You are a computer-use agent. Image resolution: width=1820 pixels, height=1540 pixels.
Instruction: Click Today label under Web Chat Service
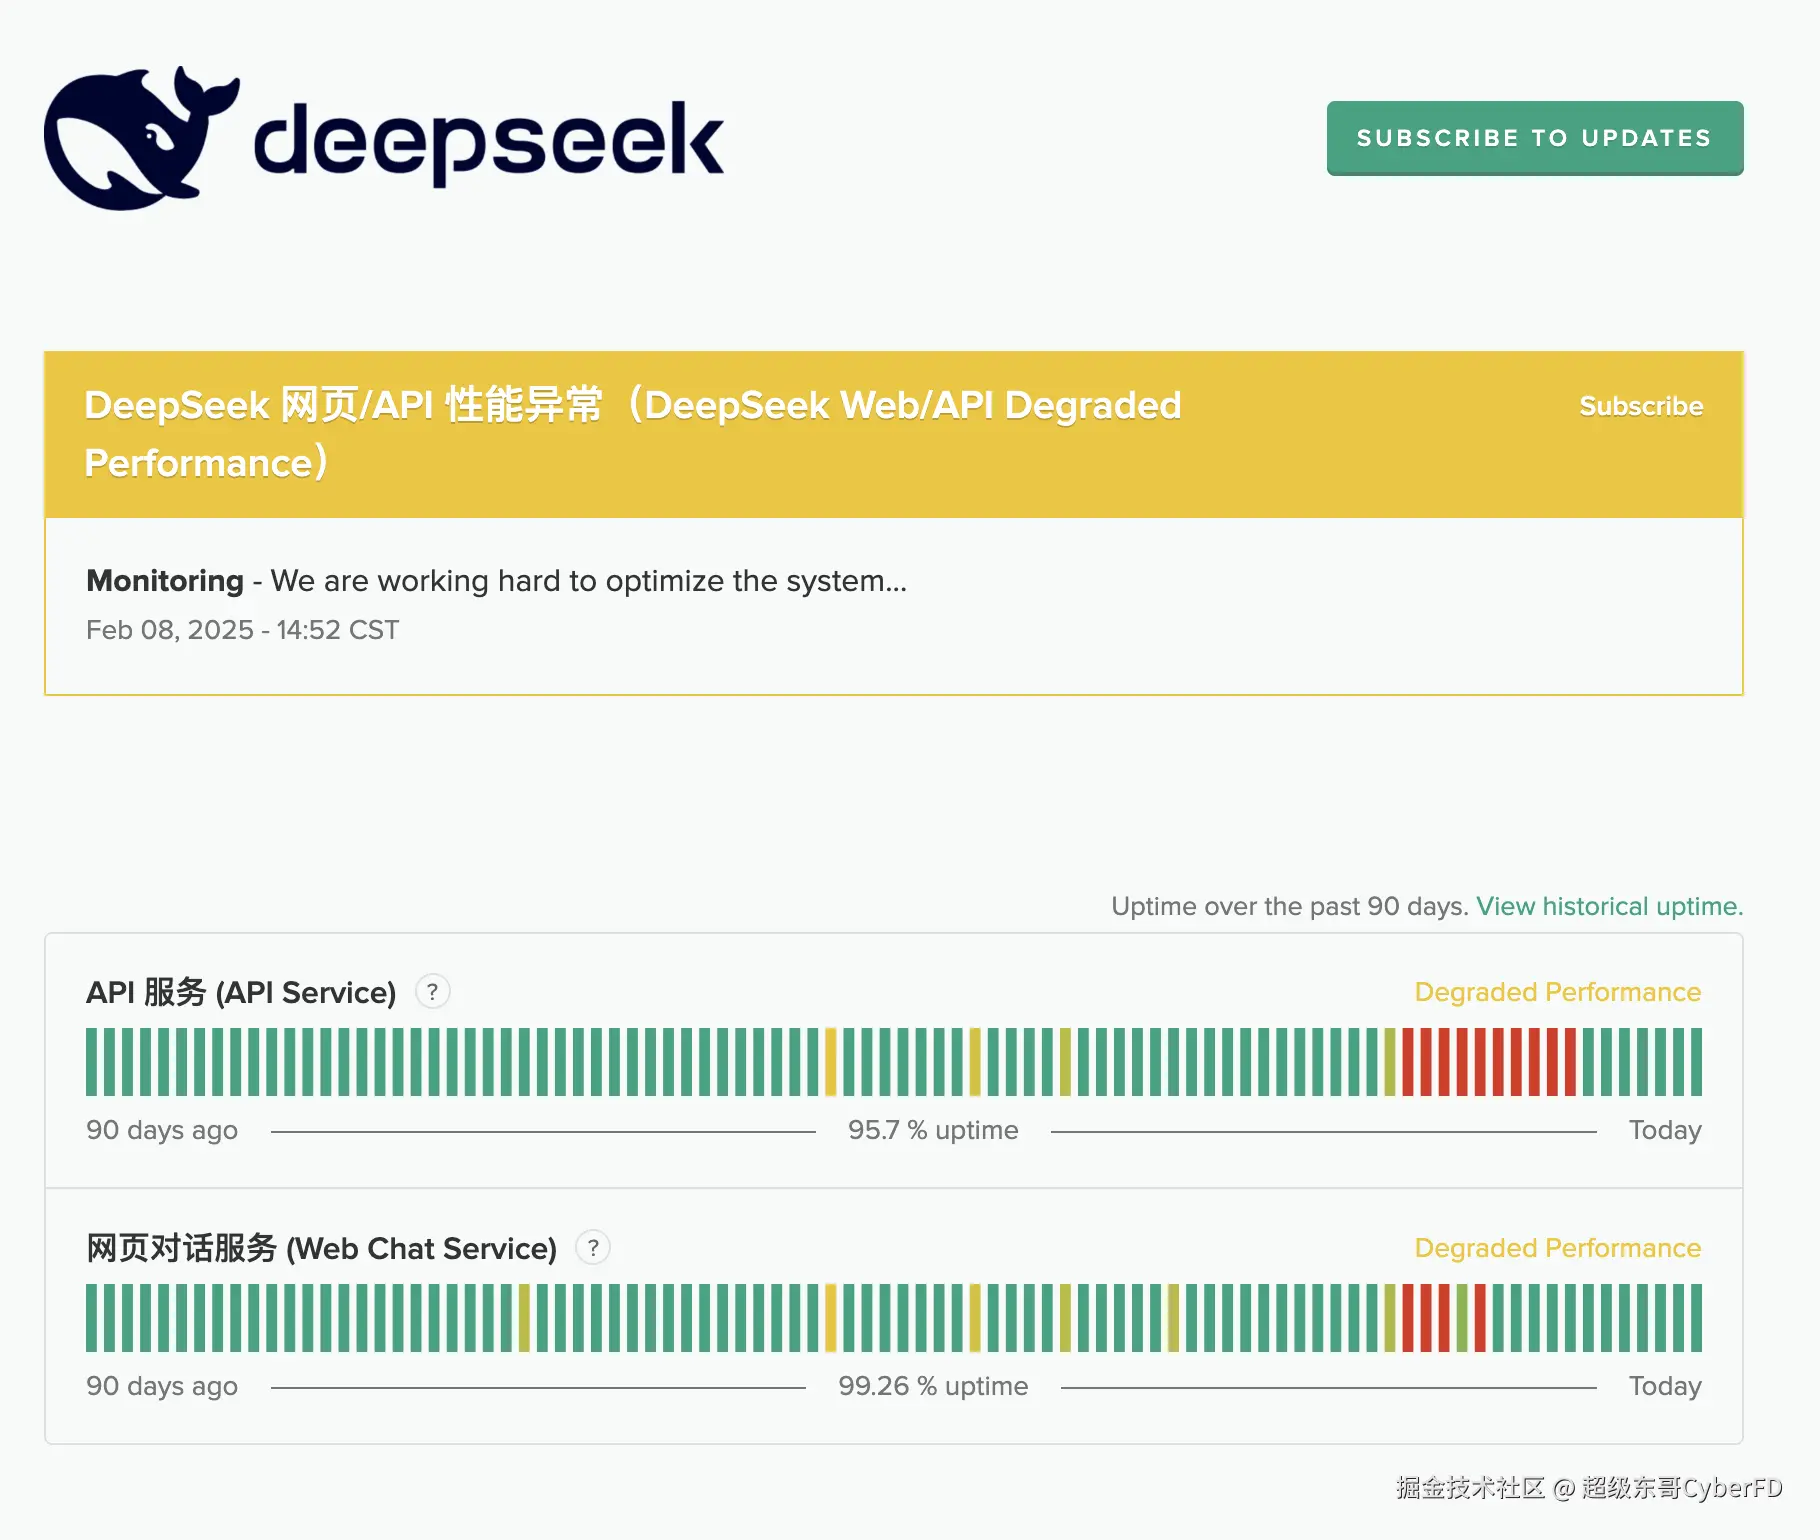tap(1665, 1386)
